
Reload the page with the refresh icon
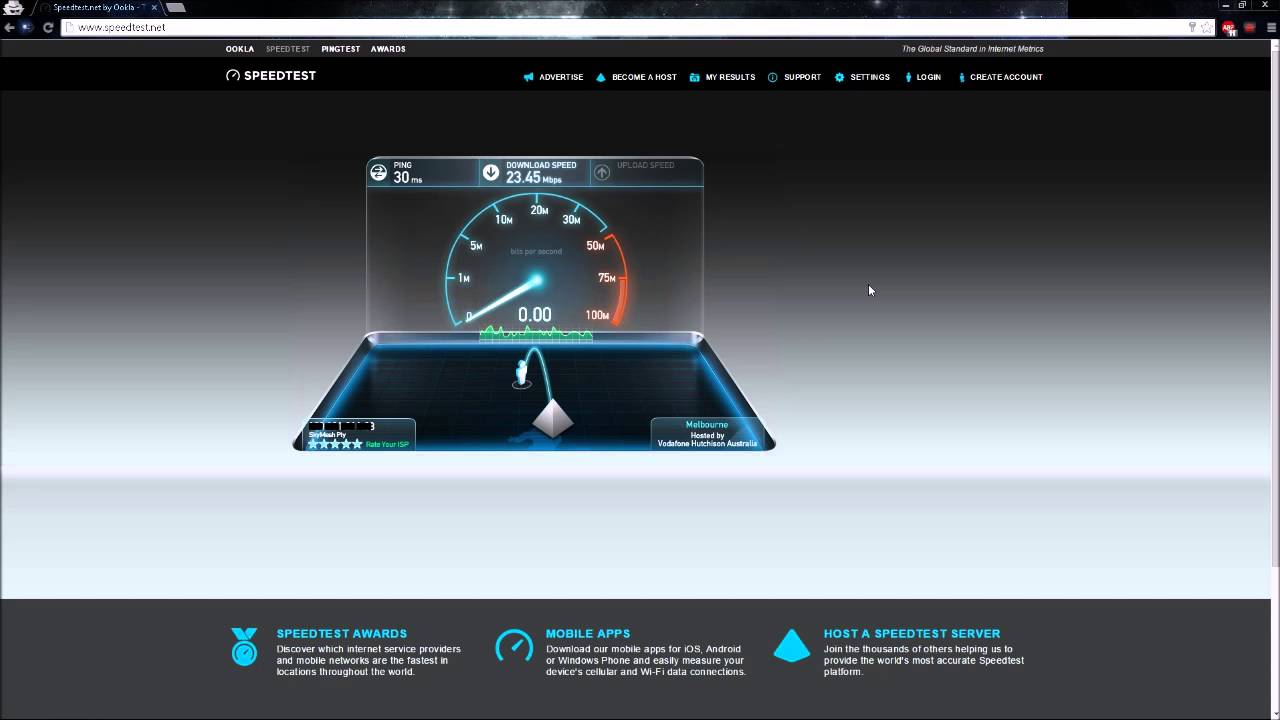pyautogui.click(x=47, y=27)
